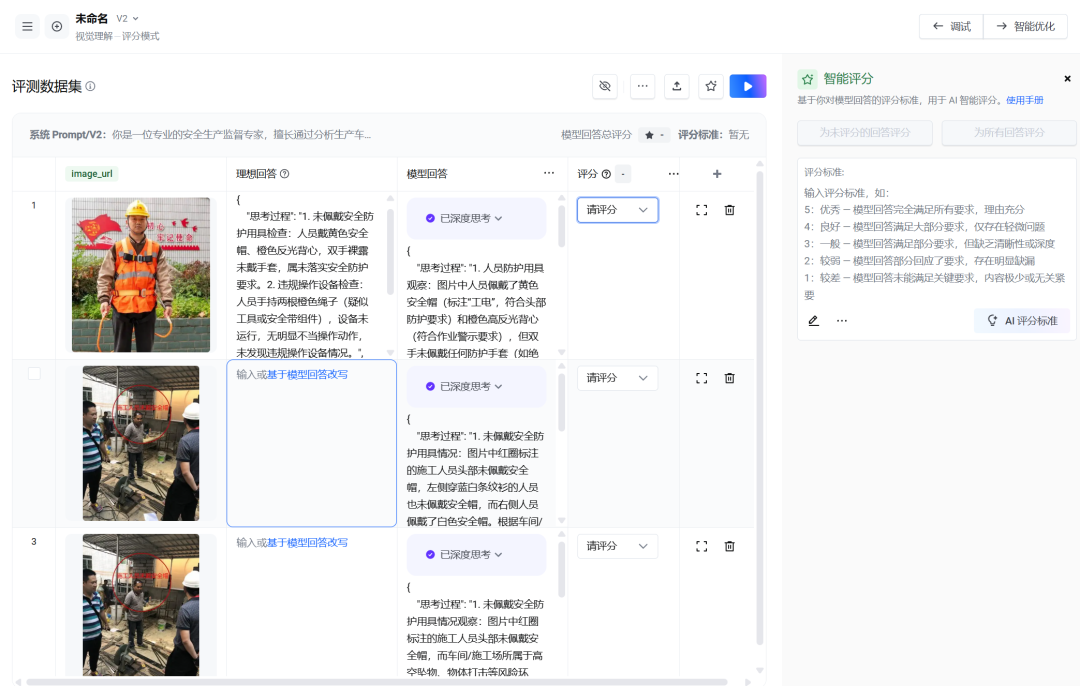
Task: Delete row 1 with the trash icon
Action: (x=729, y=210)
